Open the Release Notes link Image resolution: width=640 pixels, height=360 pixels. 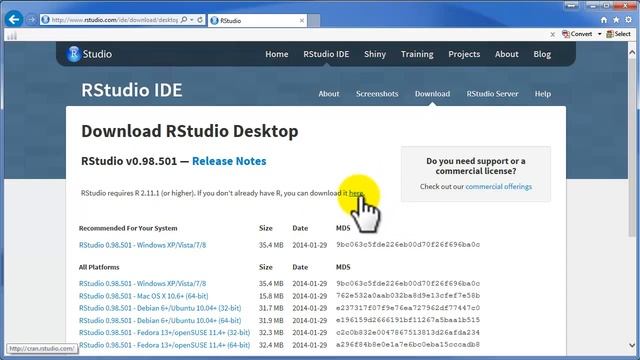[x=229, y=161]
